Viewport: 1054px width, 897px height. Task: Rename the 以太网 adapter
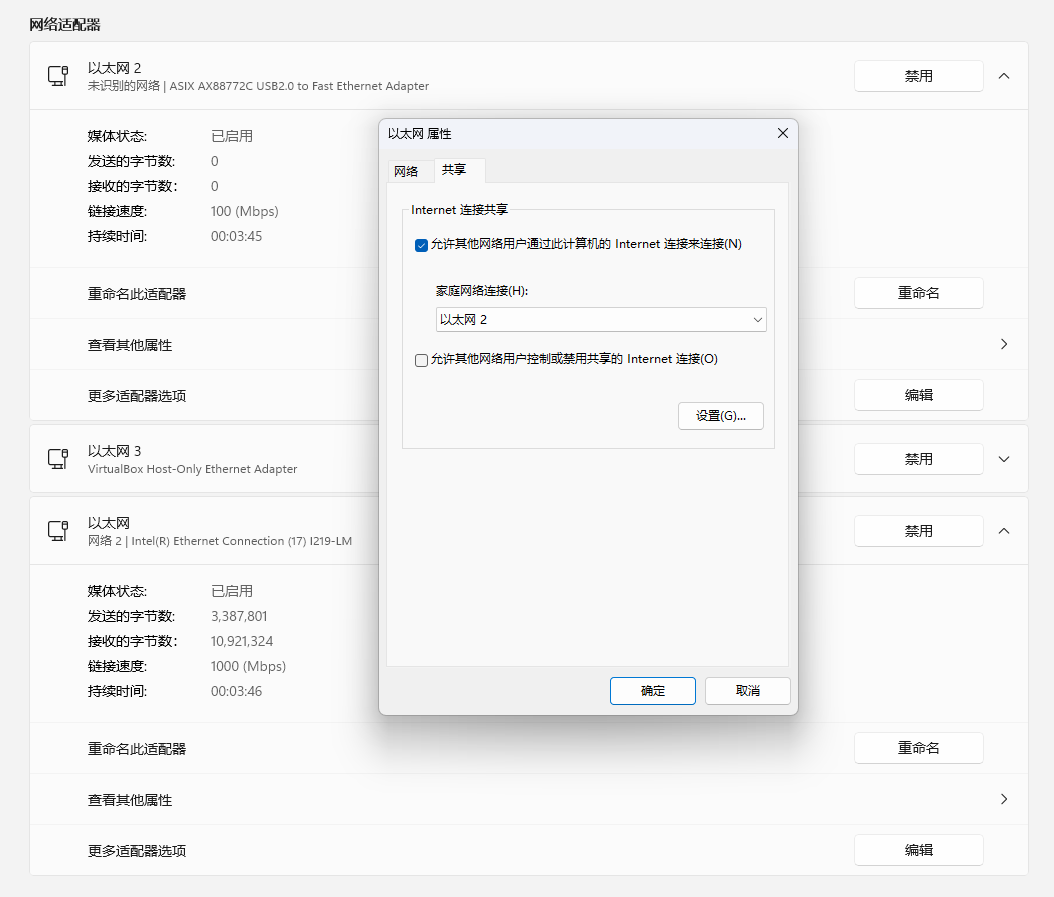918,747
